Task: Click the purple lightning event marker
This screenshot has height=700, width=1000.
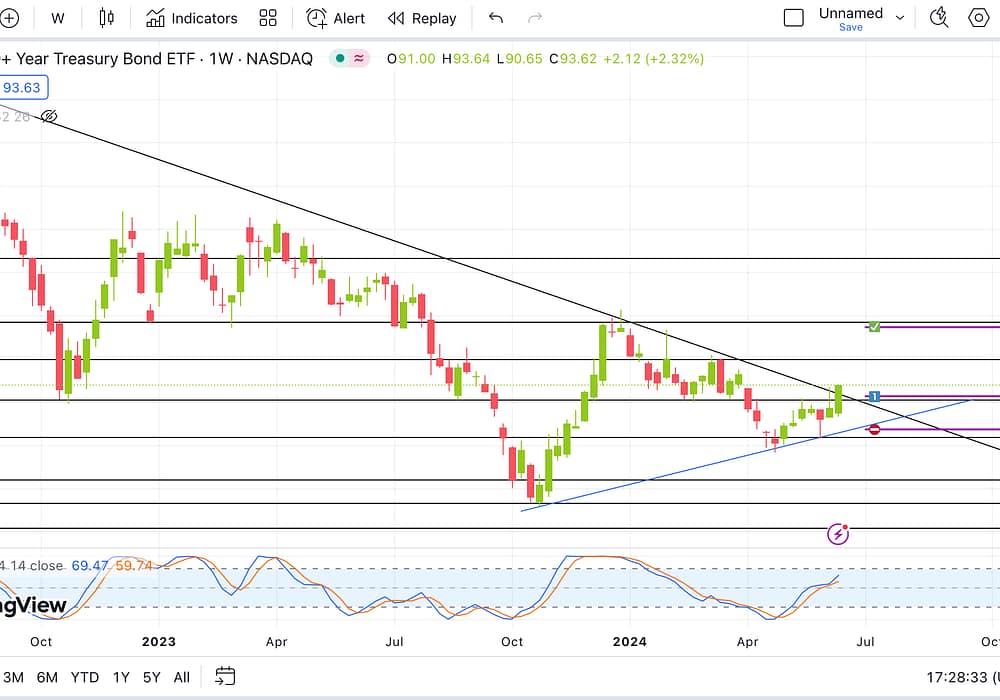Action: coord(838,534)
